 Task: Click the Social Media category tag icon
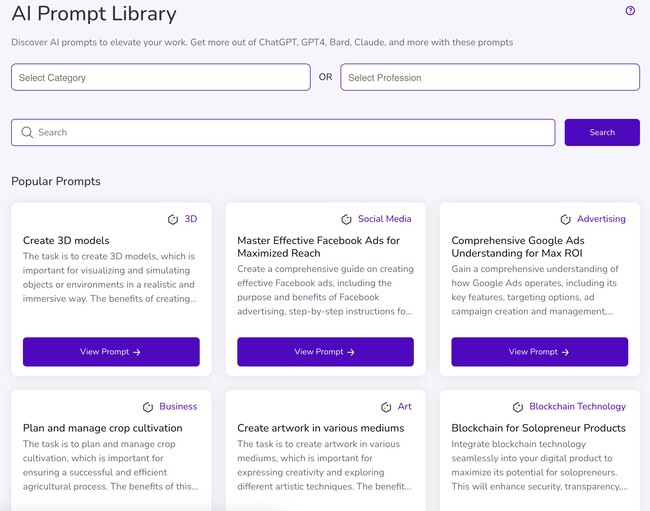pyautogui.click(x=346, y=219)
